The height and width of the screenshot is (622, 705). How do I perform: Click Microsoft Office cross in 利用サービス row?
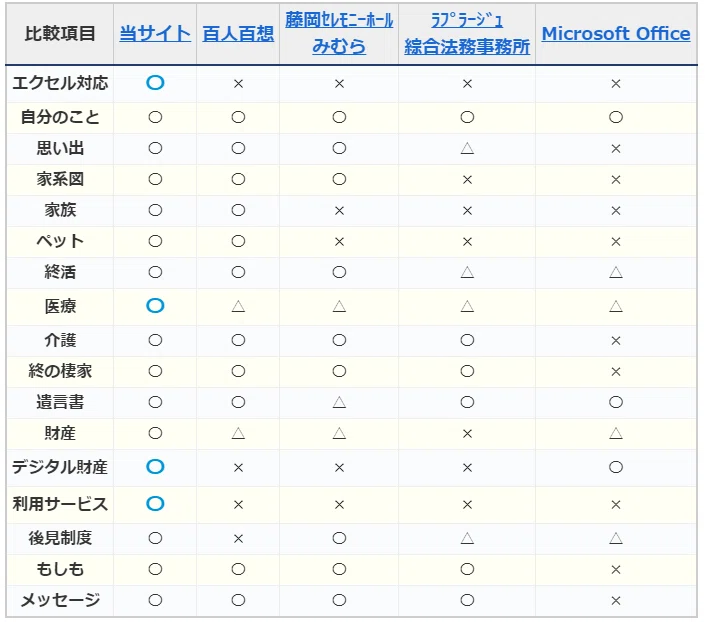coord(616,505)
